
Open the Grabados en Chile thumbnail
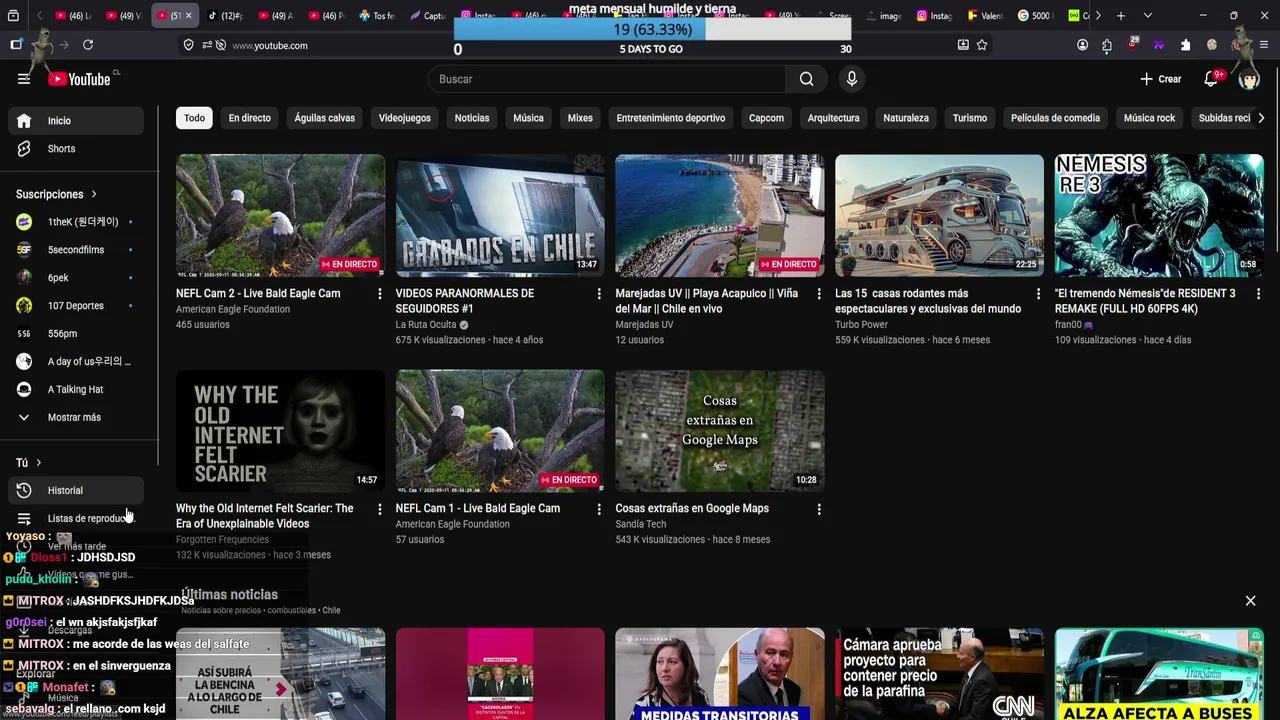500,215
